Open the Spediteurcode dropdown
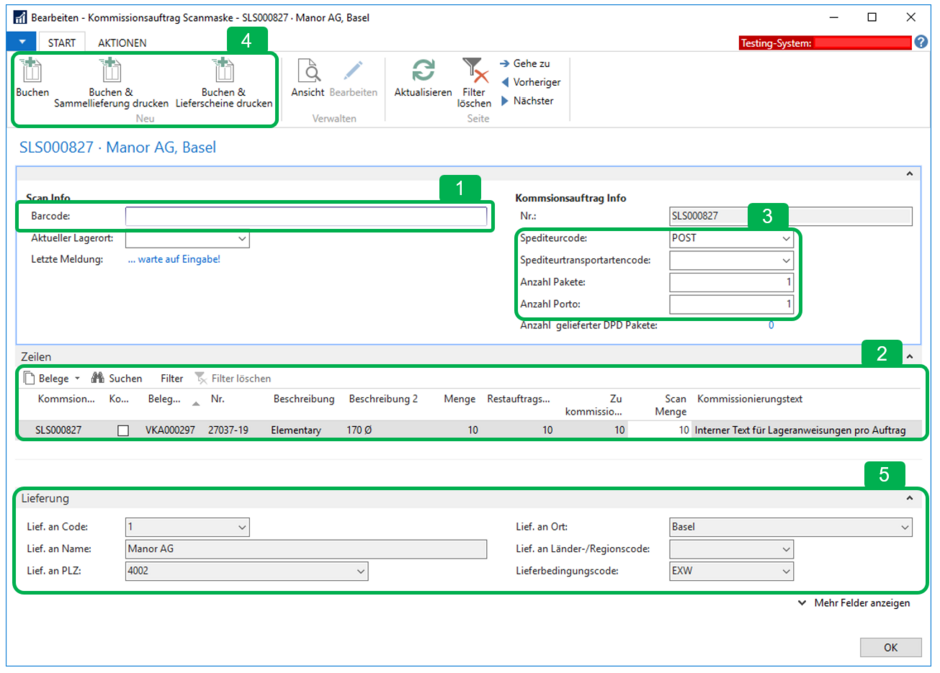This screenshot has width=940, height=673. [x=786, y=239]
